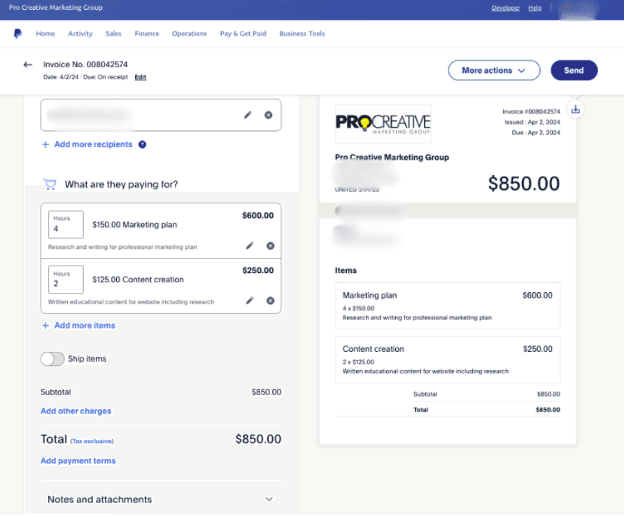The height and width of the screenshot is (516, 624).
Task: Click the blurred recipient field
Action: coord(161,115)
